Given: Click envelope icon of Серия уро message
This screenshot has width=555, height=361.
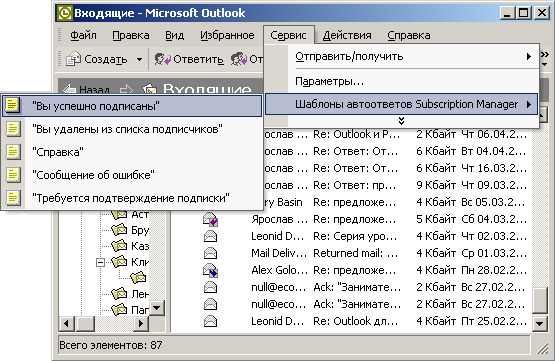Looking at the screenshot, I should pyautogui.click(x=210, y=236).
